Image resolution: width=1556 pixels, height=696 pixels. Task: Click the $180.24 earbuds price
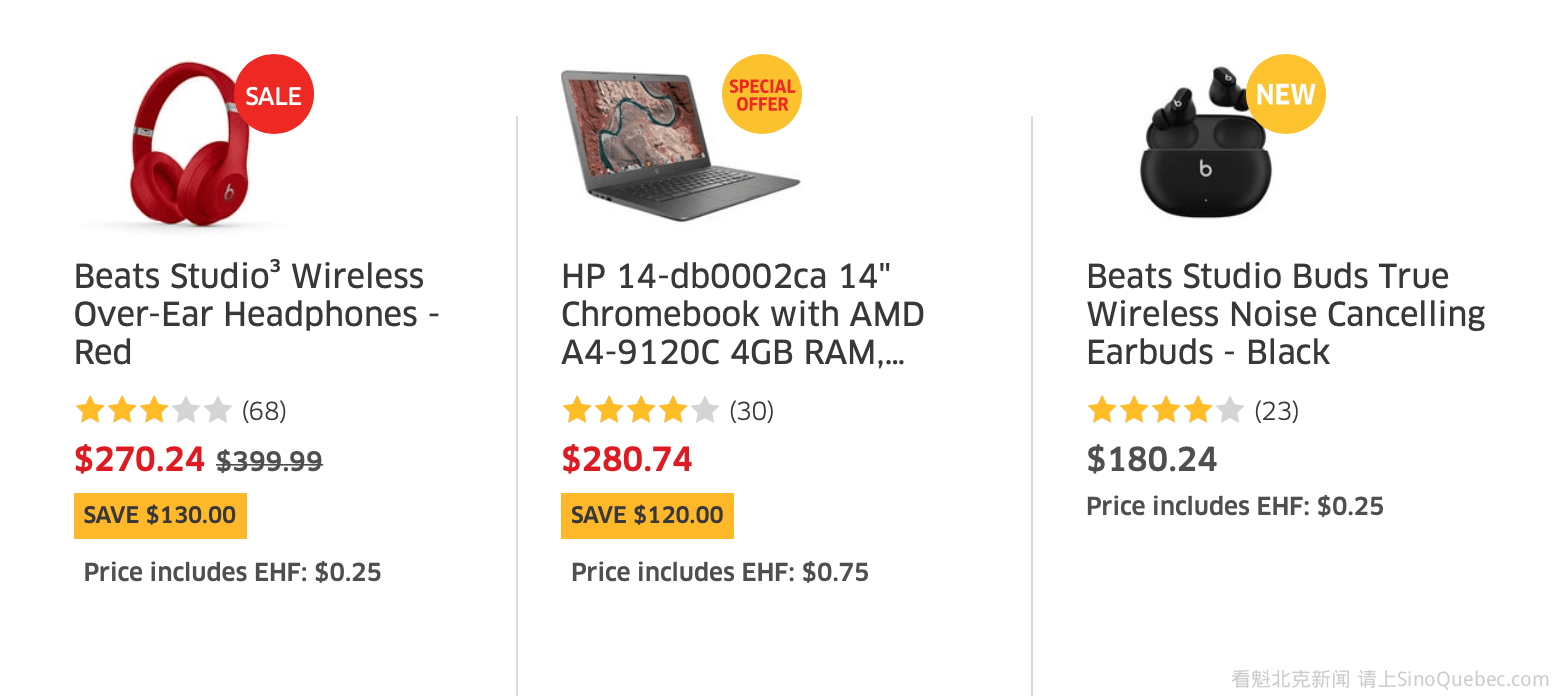(1152, 460)
